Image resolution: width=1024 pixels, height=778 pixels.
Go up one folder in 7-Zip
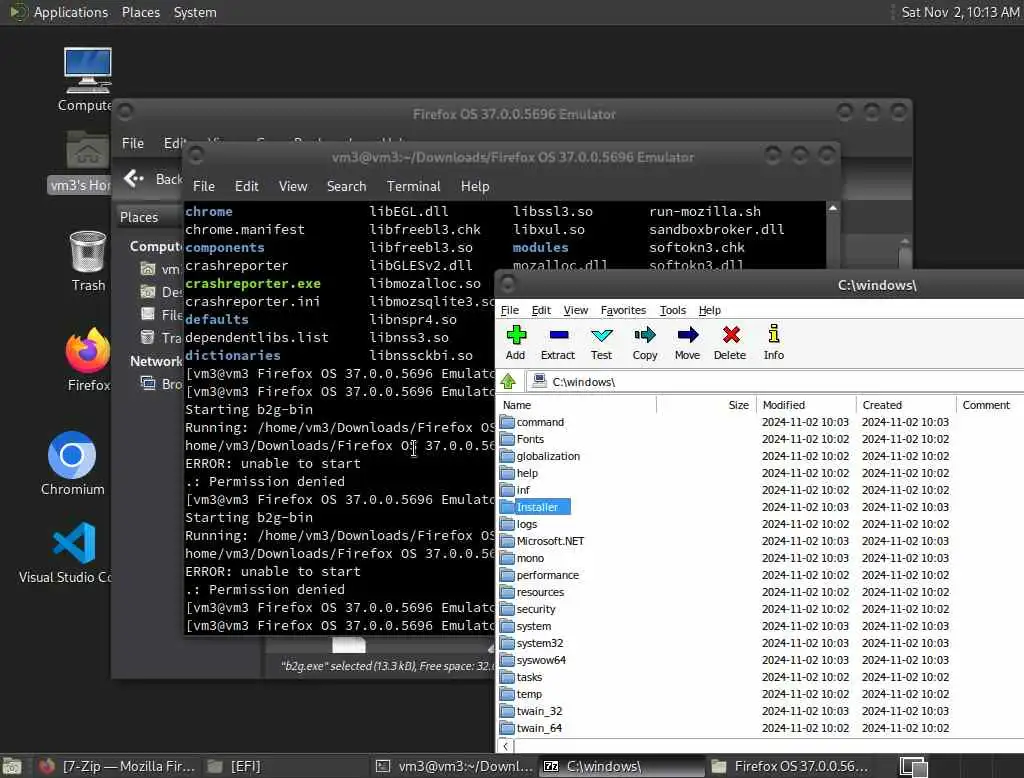(509, 381)
